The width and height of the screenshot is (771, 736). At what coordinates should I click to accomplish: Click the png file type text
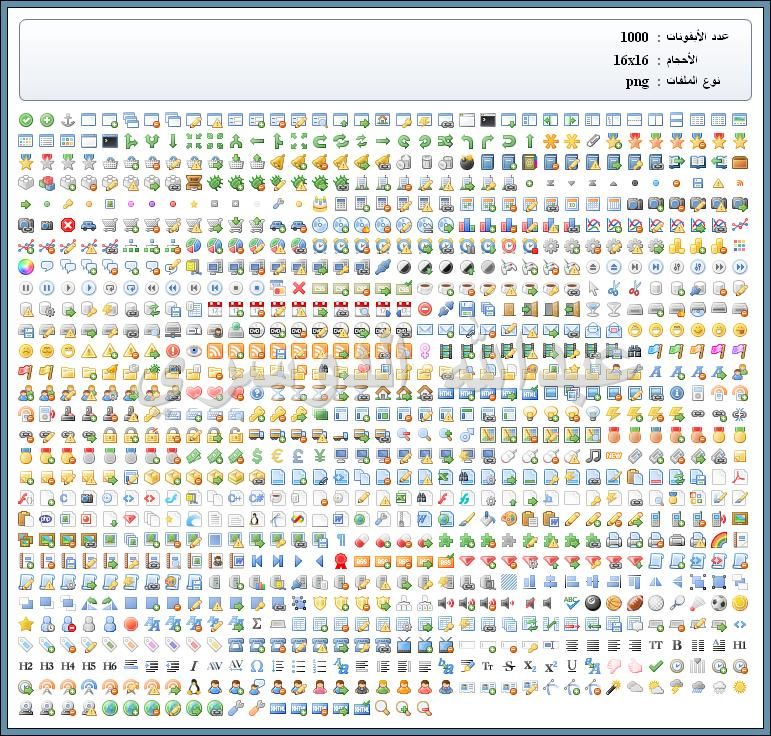[637, 82]
